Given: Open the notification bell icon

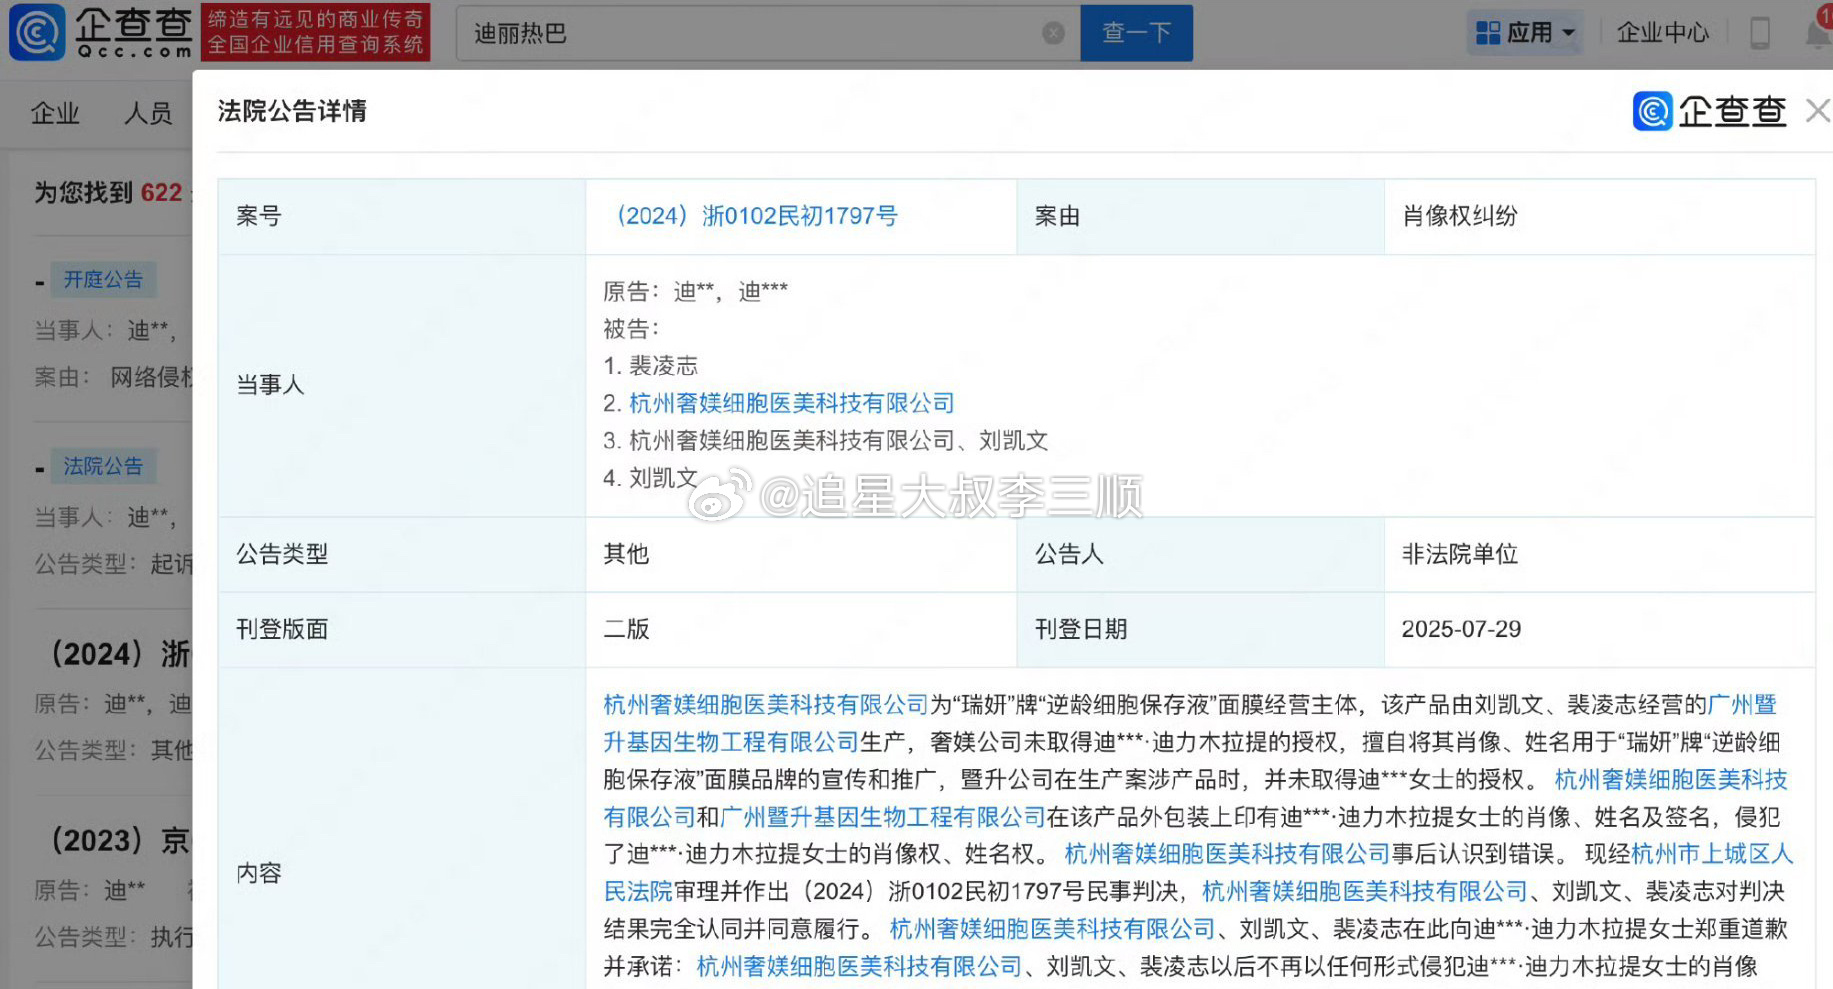Looking at the screenshot, I should click(1819, 33).
